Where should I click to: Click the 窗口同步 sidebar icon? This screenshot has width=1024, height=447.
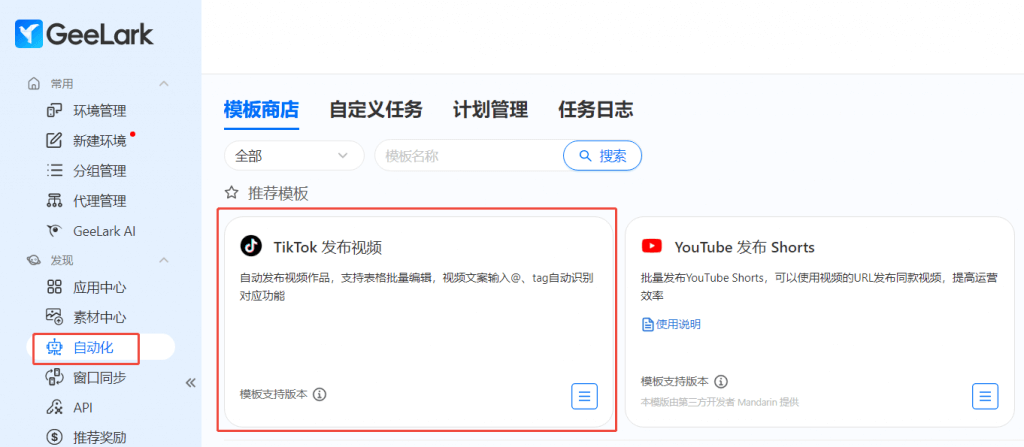(x=55, y=377)
